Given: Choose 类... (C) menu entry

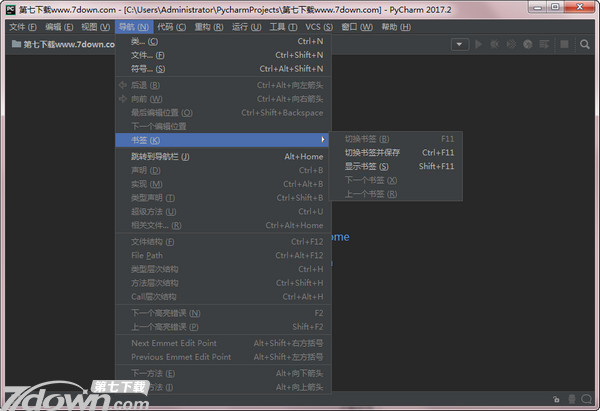Looking at the screenshot, I should [x=223, y=41].
